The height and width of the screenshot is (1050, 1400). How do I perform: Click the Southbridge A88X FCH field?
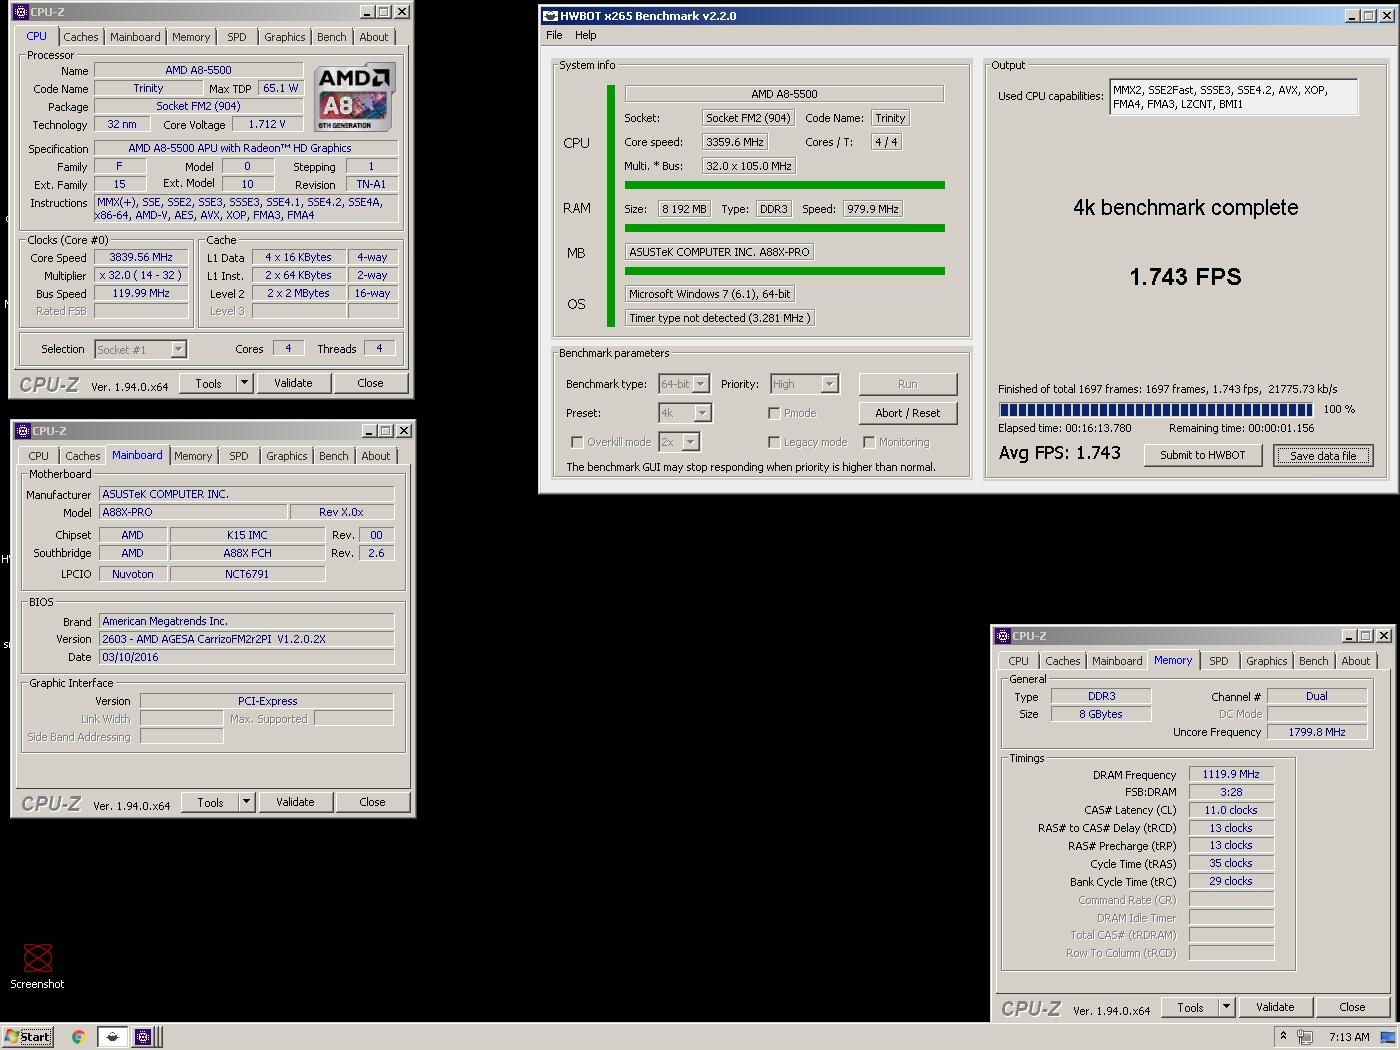click(x=247, y=553)
